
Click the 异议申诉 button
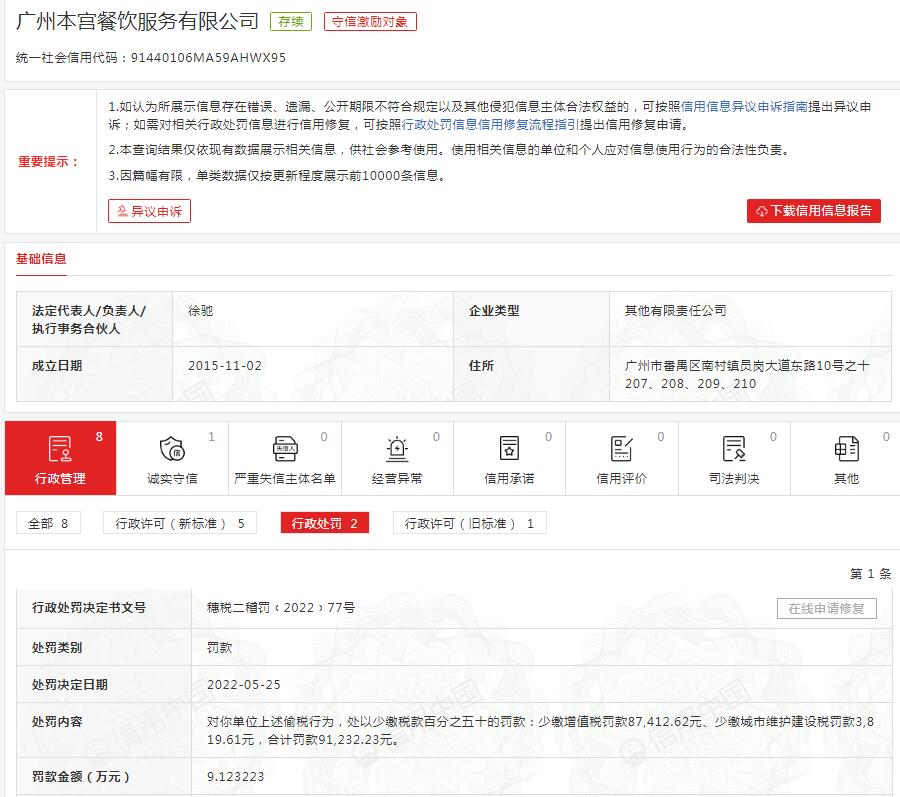(x=149, y=211)
